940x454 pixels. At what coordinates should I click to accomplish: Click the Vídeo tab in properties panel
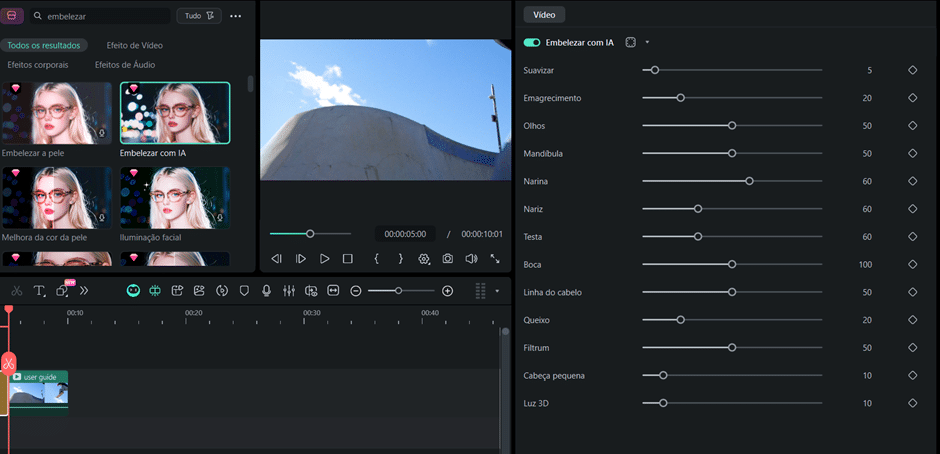tap(544, 15)
